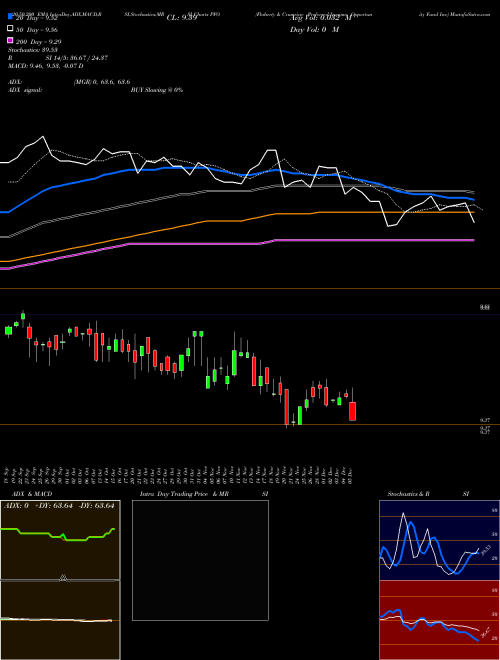Click the ADX '(MGR) 0, 63.6, 63.6' values
This screenshot has height=660, width=500.
[x=102, y=82]
